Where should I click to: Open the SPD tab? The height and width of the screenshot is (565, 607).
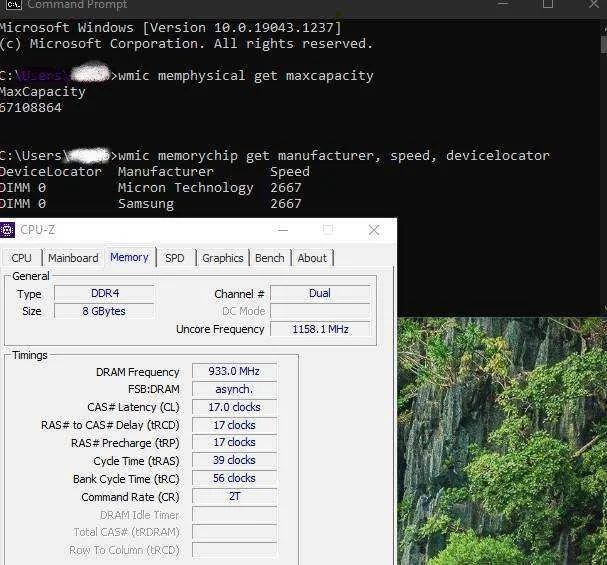pos(175,258)
